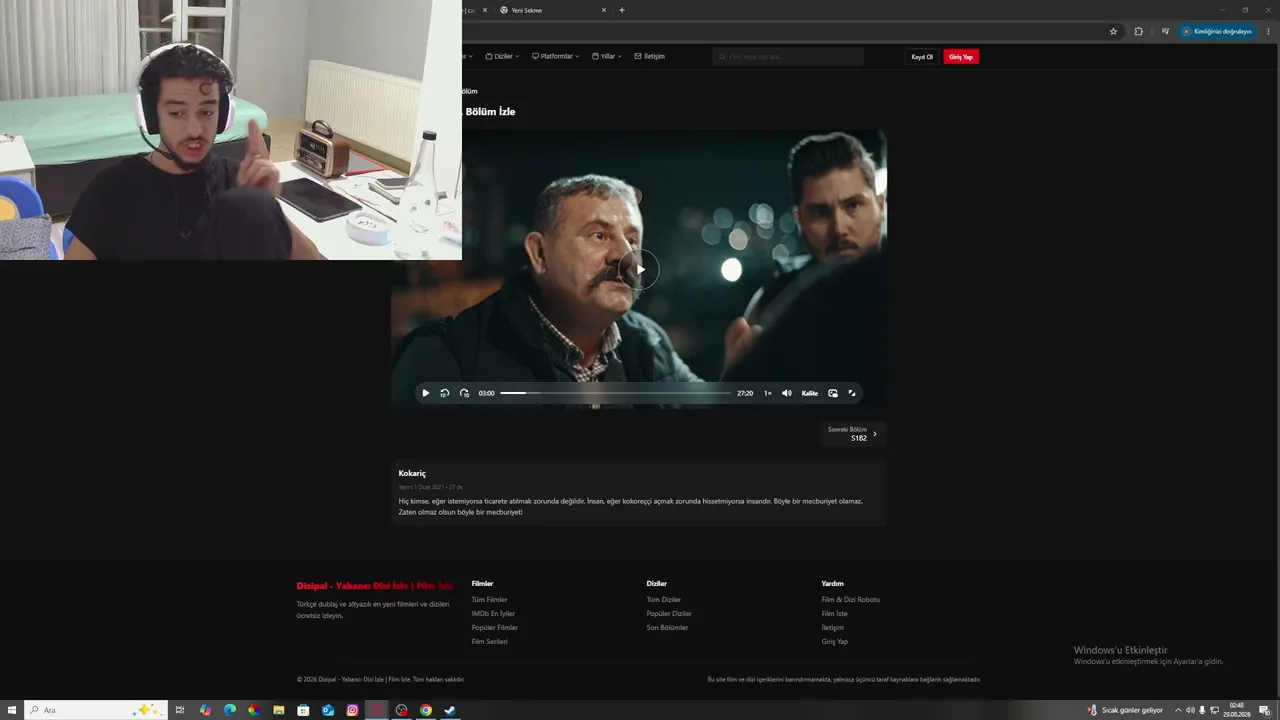Open Film İste footer link
Viewport: 1280px width, 720px height.
(834, 614)
